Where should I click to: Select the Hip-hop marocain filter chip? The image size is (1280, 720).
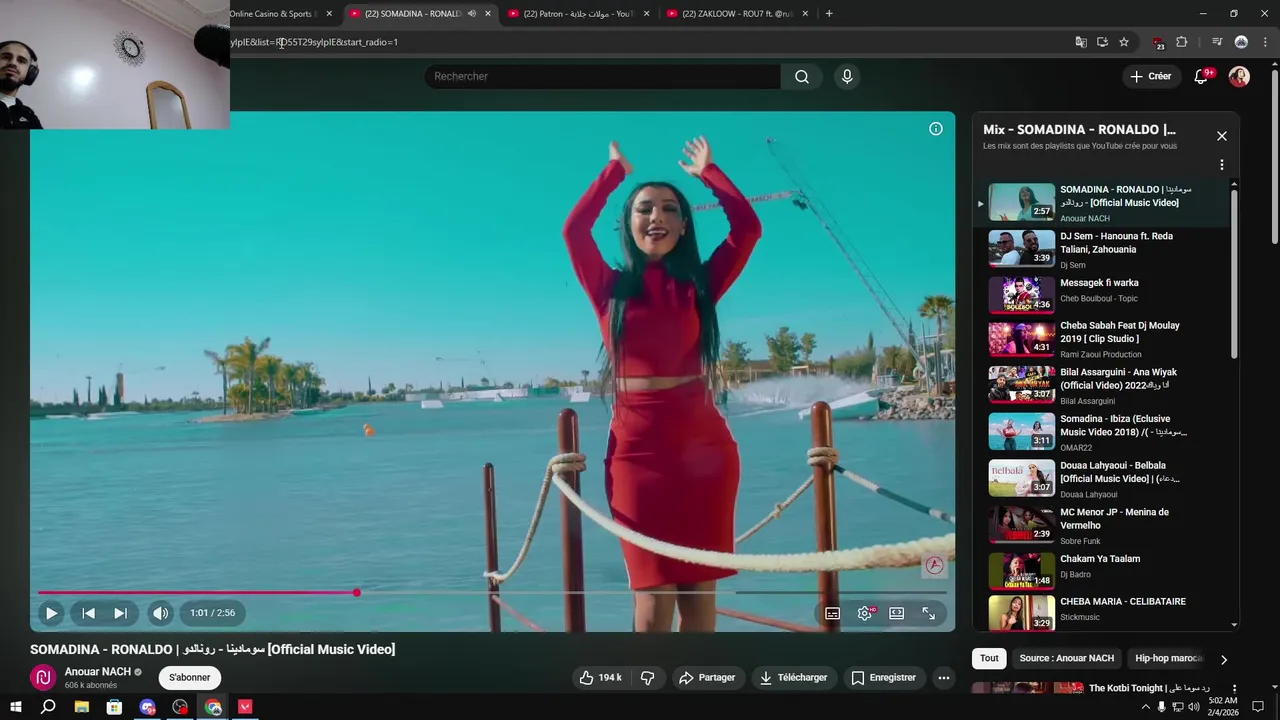coord(1168,658)
